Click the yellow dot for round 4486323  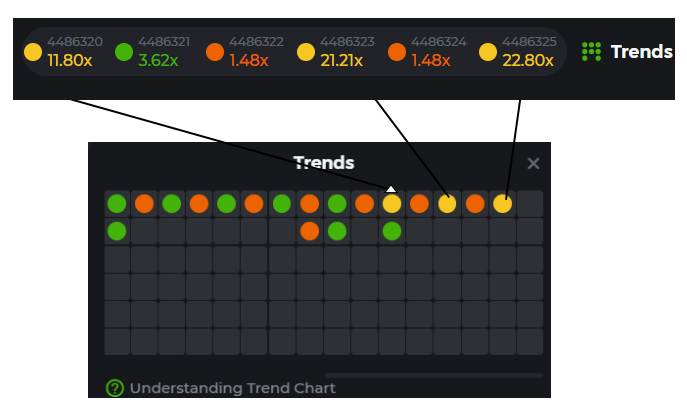pos(305,51)
